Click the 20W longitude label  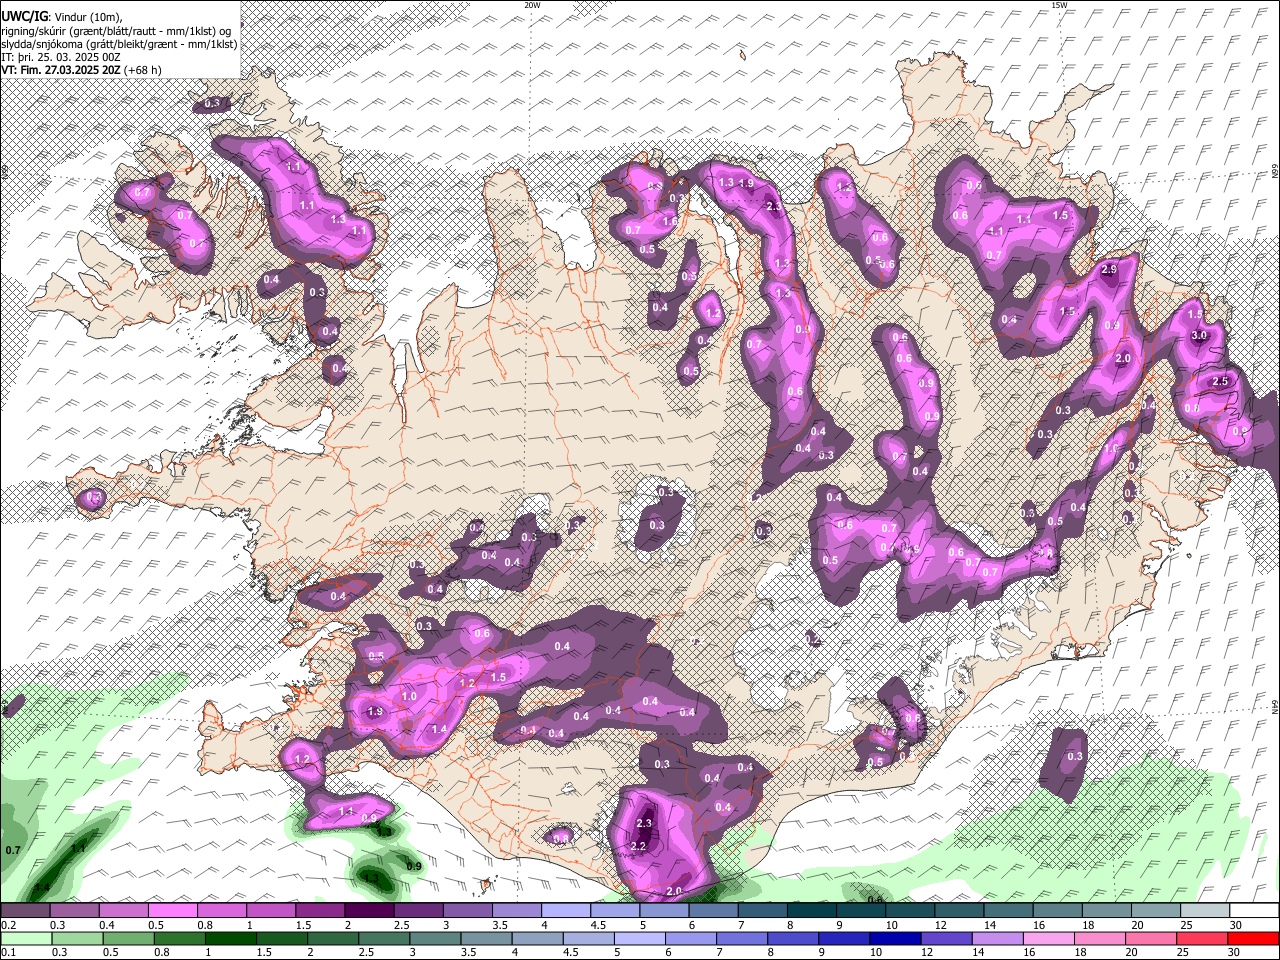click(532, 5)
